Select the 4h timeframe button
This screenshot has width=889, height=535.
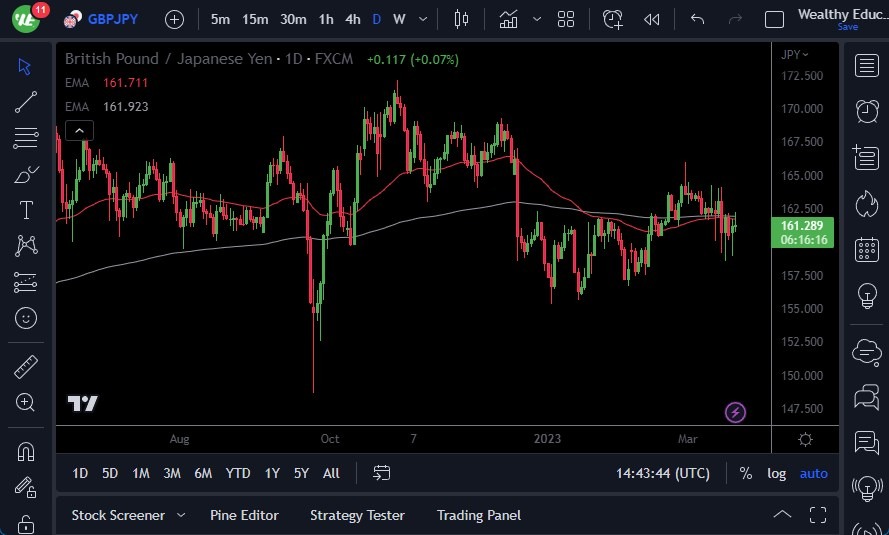[x=352, y=19]
